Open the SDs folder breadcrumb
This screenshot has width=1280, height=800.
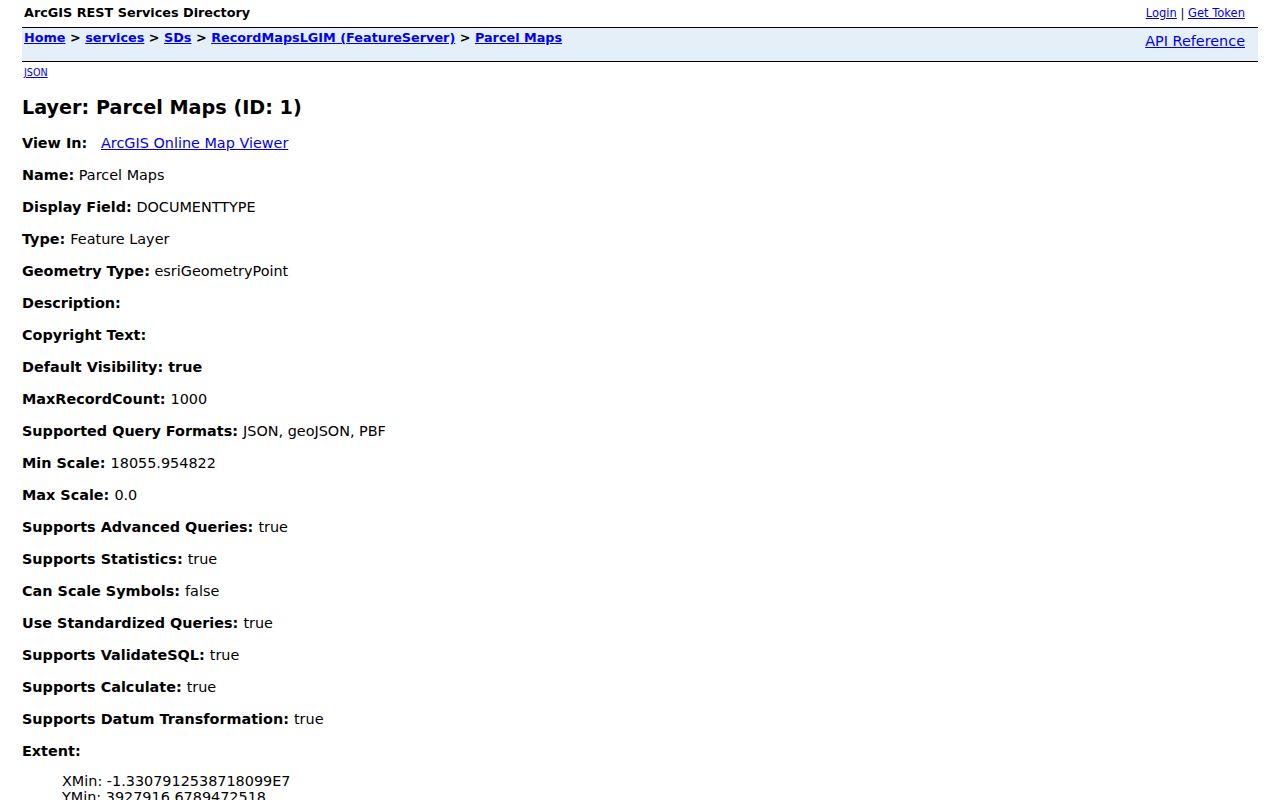pos(177,38)
